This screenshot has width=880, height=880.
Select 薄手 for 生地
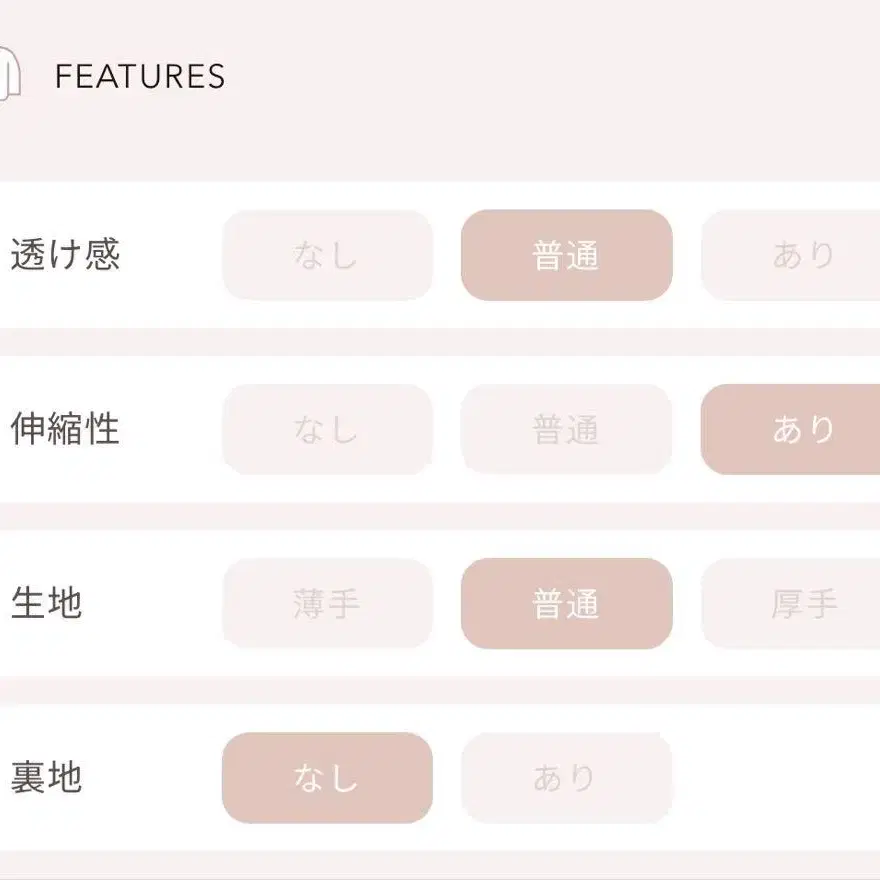[327, 603]
